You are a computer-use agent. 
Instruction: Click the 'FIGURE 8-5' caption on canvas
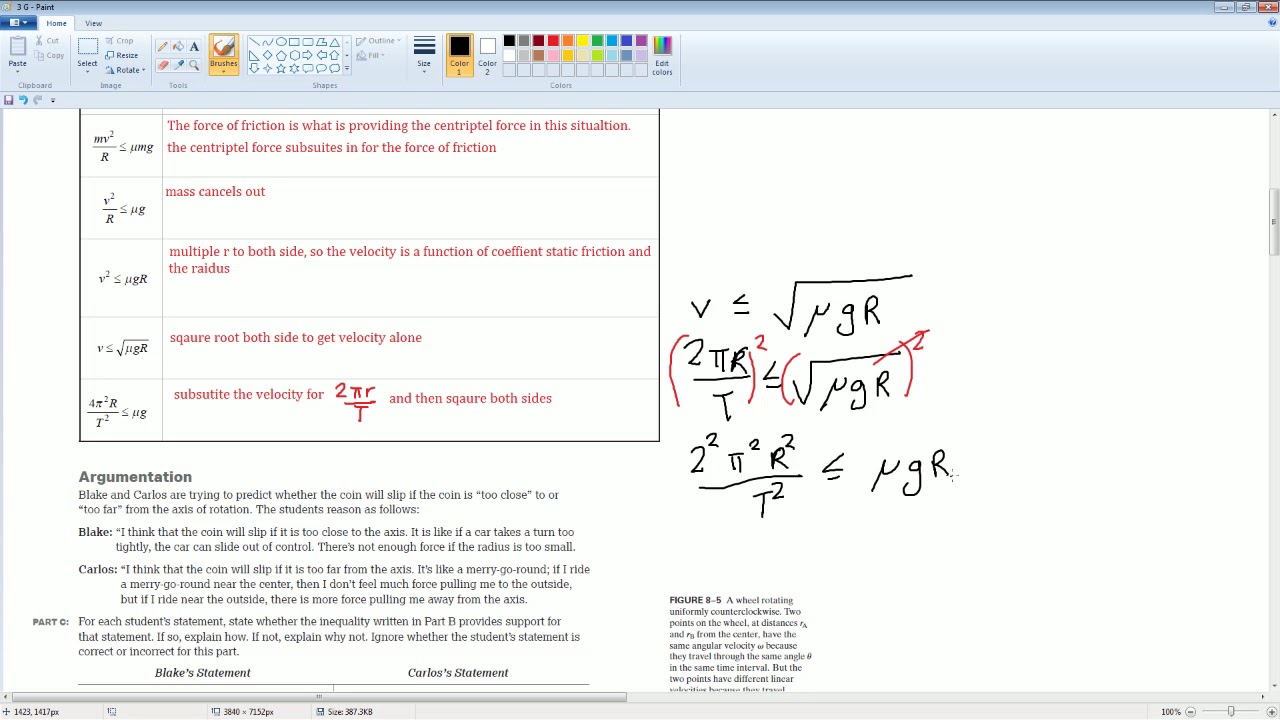tap(695, 600)
